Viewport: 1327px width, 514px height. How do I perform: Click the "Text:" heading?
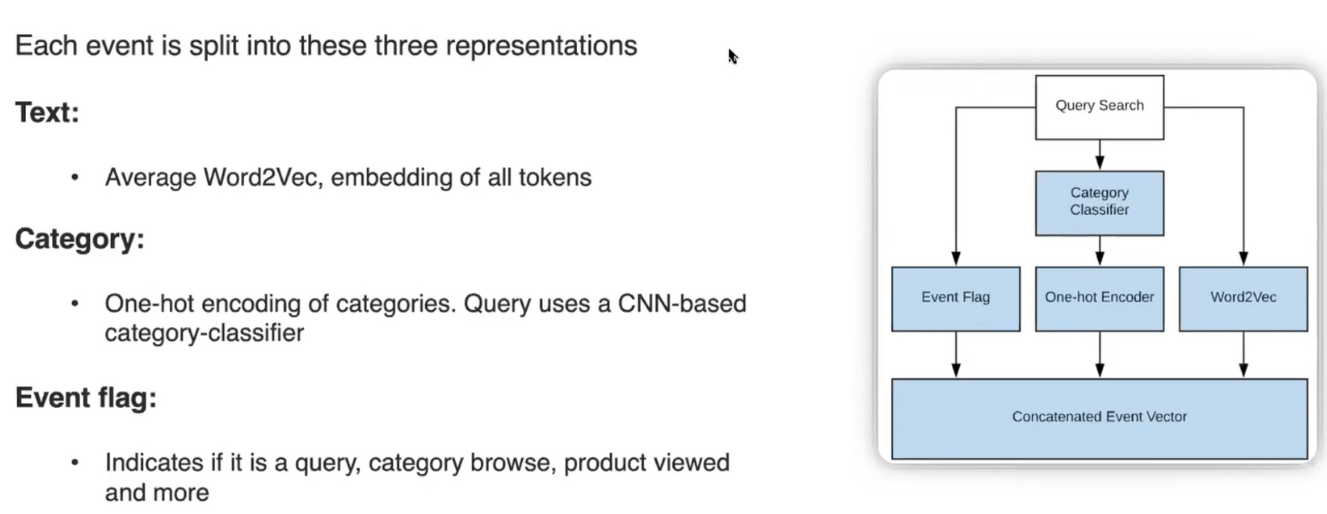[x=47, y=113]
